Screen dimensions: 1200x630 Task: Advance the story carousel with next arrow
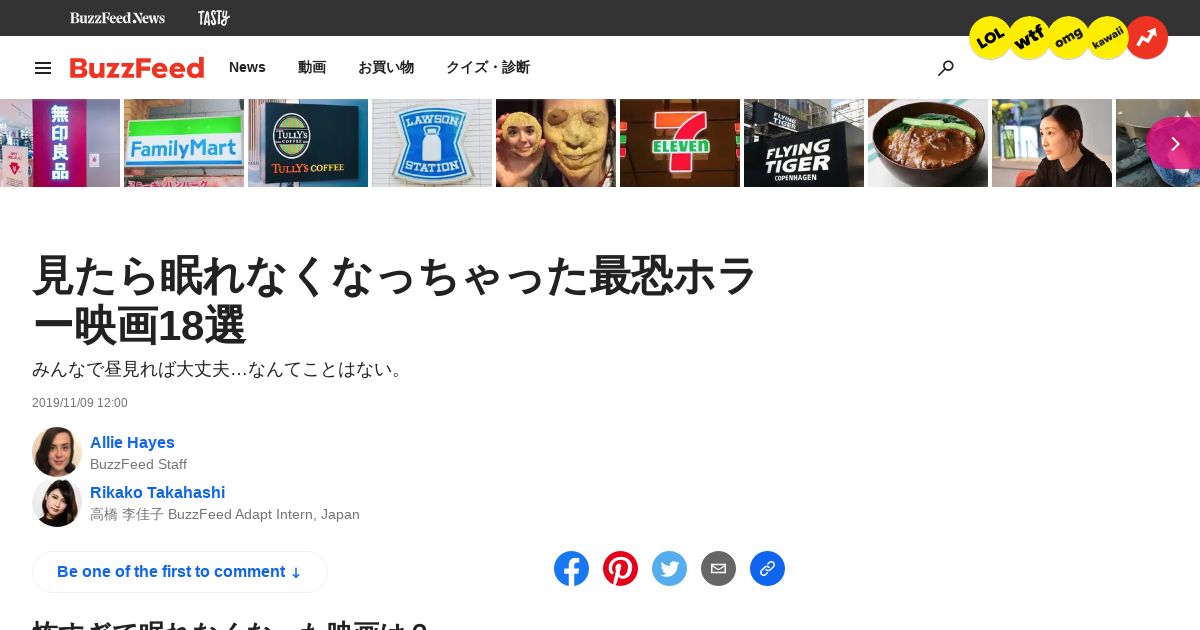click(1174, 143)
